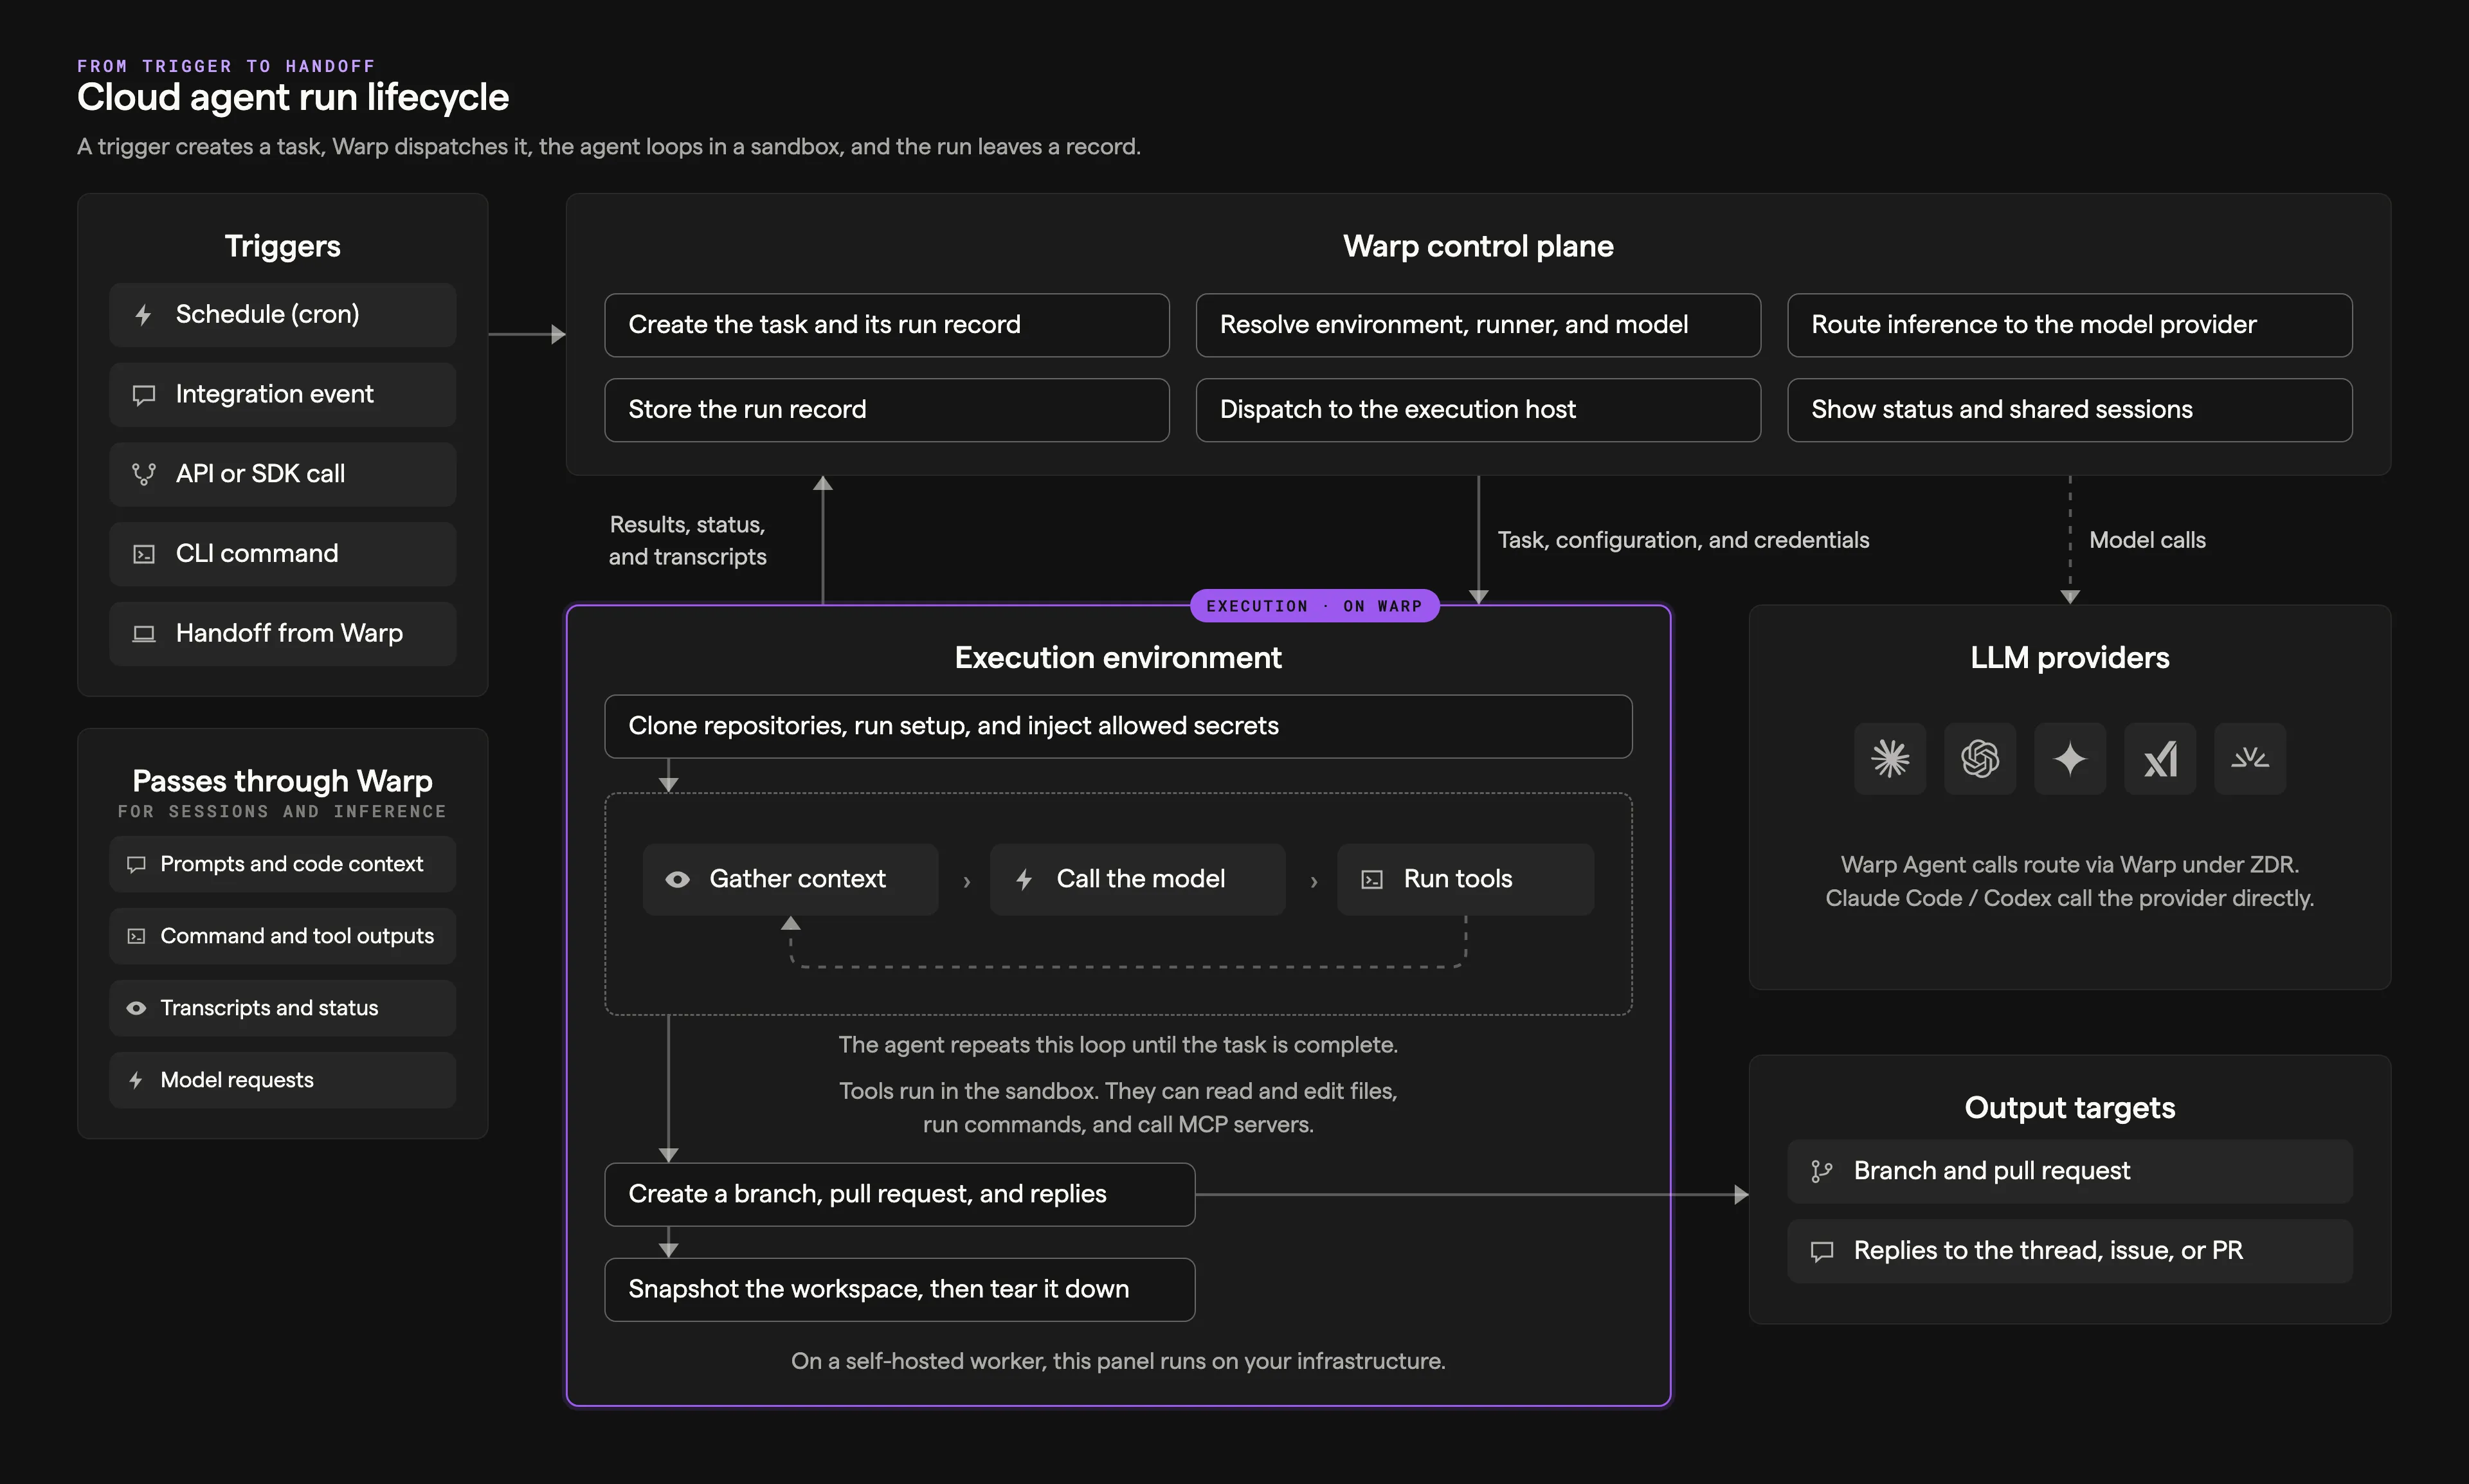
Task: Click the Transcripts and status item
Action: coord(283,1008)
